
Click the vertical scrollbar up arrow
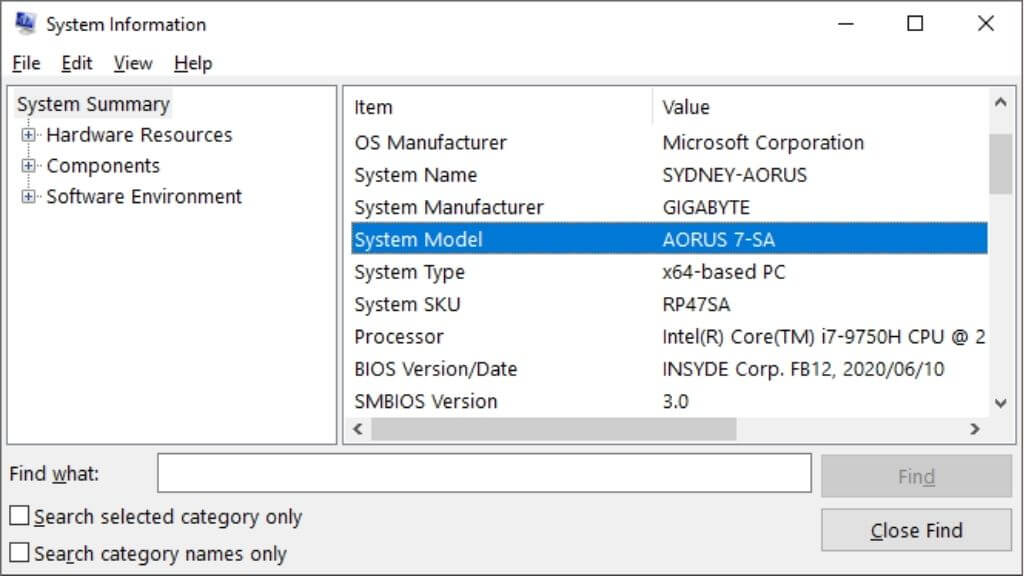[x=1000, y=103]
